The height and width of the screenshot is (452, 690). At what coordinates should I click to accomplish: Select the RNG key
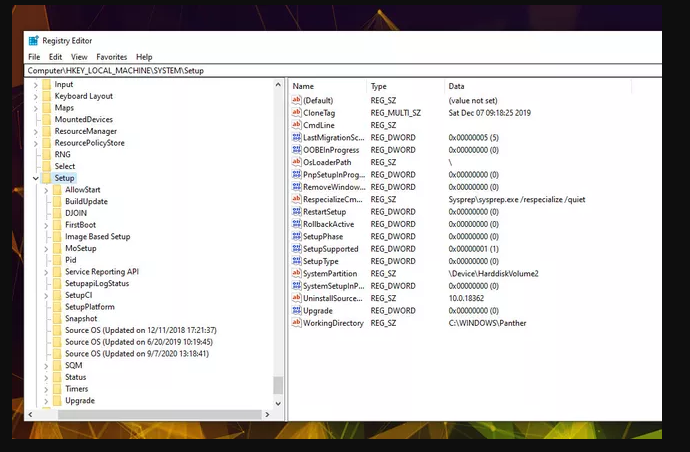click(x=62, y=154)
